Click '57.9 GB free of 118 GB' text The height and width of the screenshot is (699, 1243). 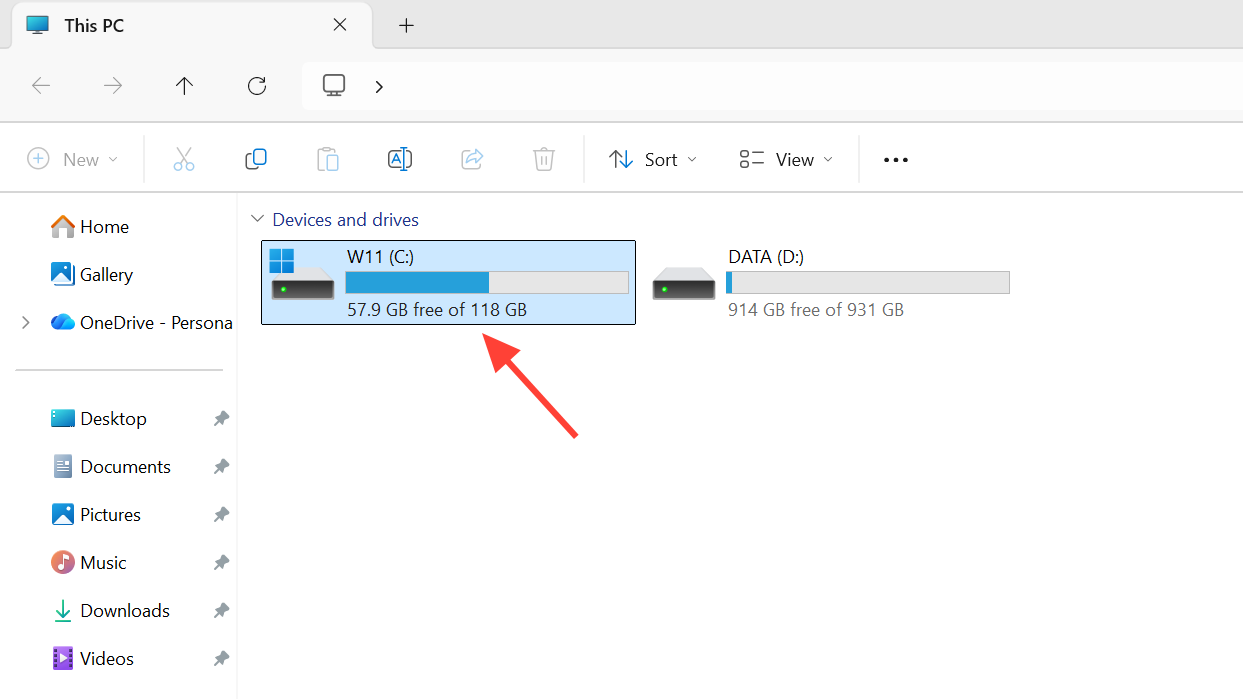(x=437, y=310)
